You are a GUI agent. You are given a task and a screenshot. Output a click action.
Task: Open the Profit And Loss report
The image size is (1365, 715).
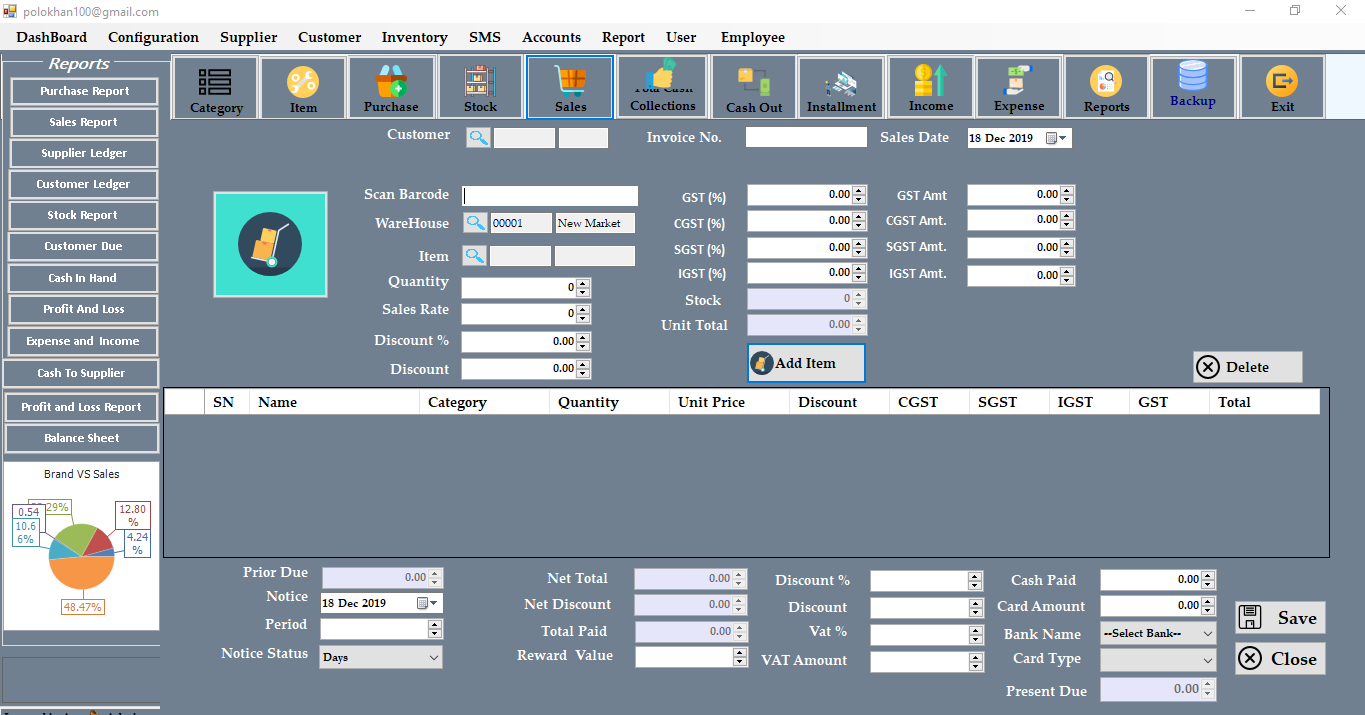click(x=83, y=309)
